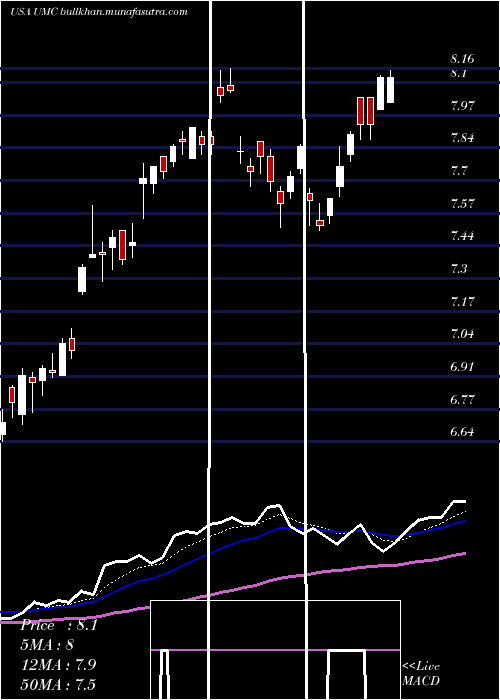Click the 7.7 price axis label
The image size is (500, 700).
(459, 171)
